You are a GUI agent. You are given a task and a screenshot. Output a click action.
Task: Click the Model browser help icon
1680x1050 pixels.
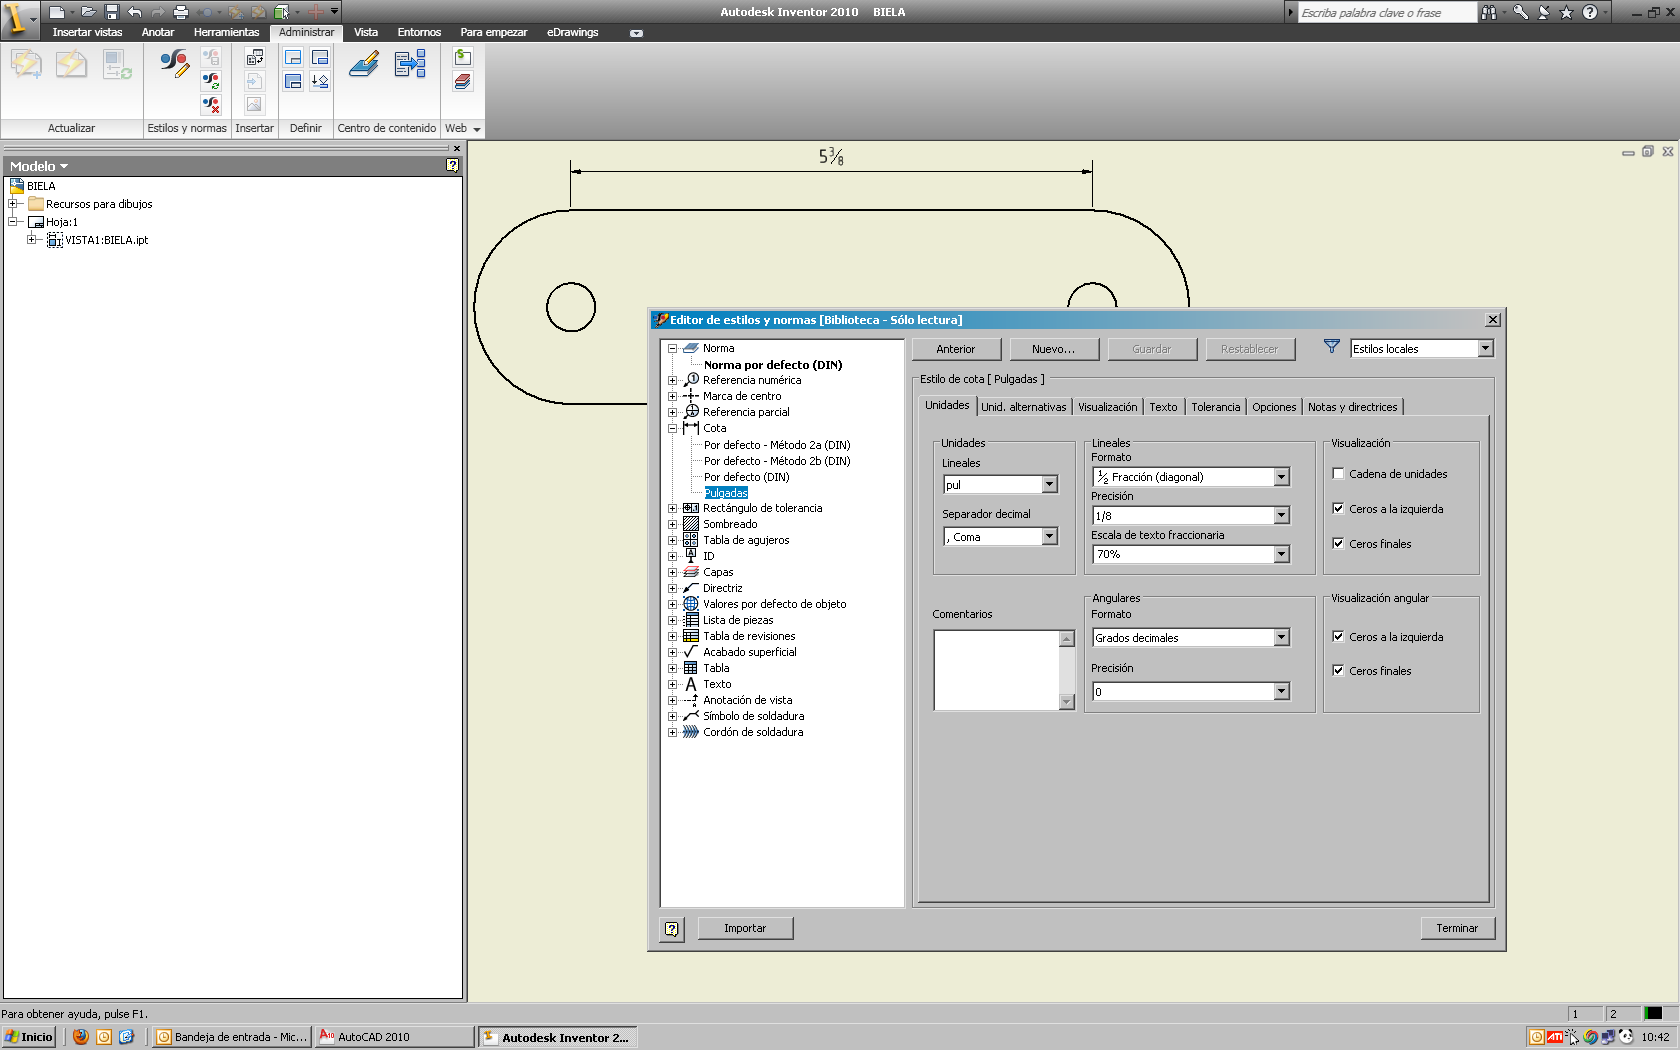coord(453,166)
